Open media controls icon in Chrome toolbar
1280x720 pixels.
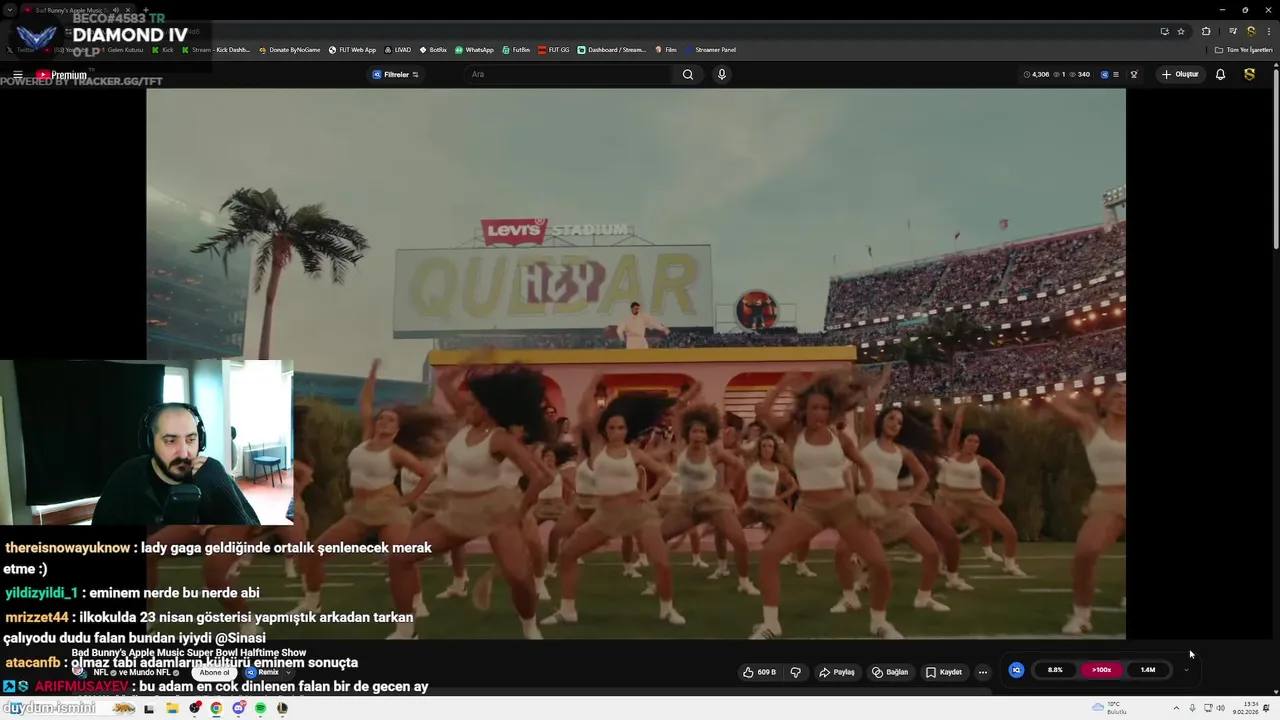point(1233,31)
